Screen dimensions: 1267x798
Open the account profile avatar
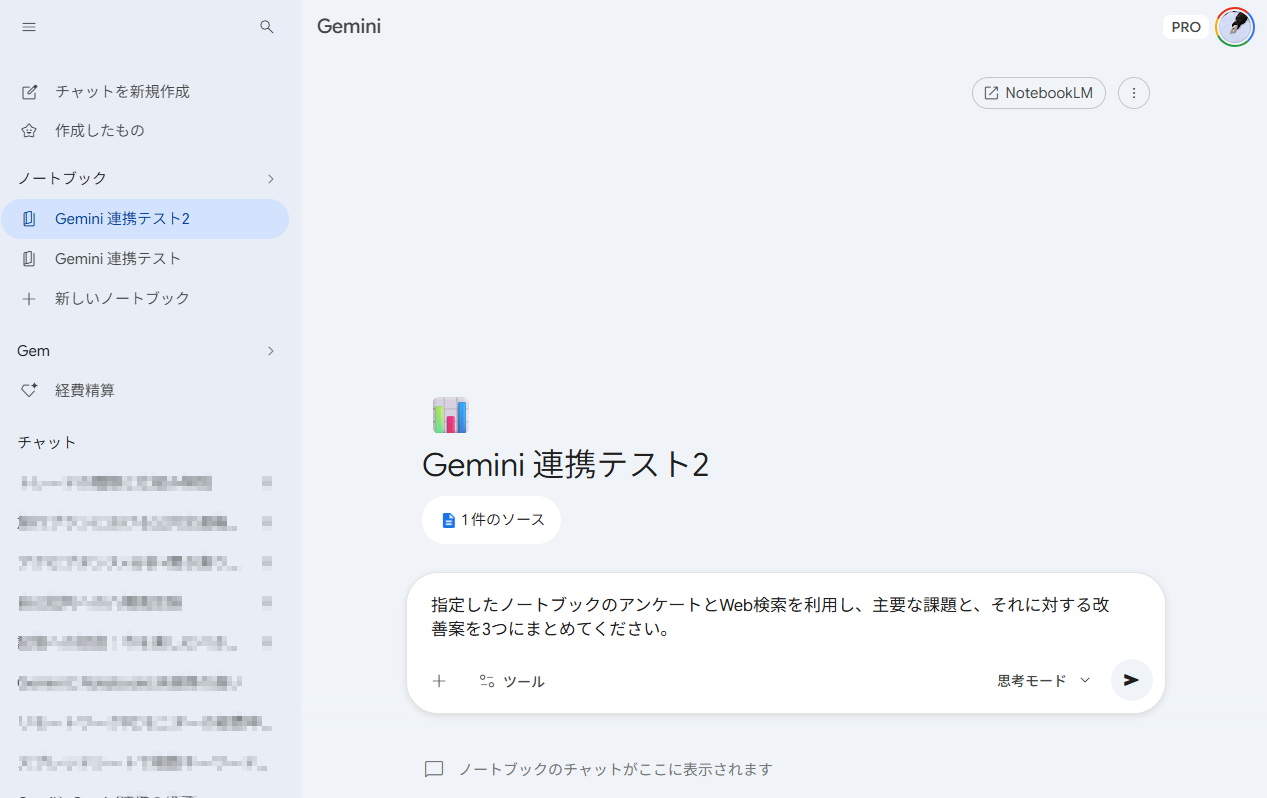[x=1235, y=27]
